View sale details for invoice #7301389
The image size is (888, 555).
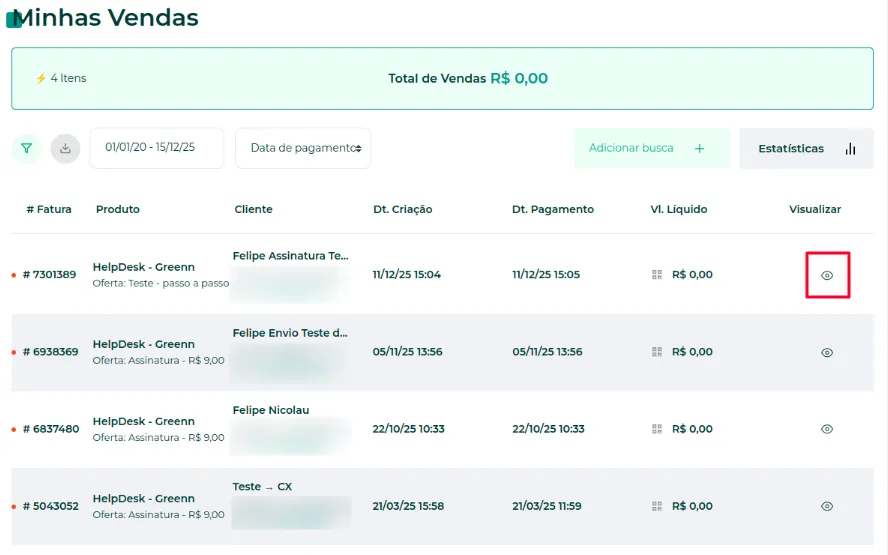click(x=827, y=275)
